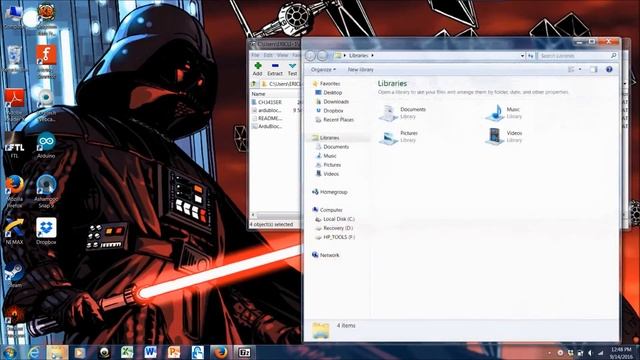Select Adobe Reader desktop shortcut
The width and height of the screenshot is (640, 360).
14,105
